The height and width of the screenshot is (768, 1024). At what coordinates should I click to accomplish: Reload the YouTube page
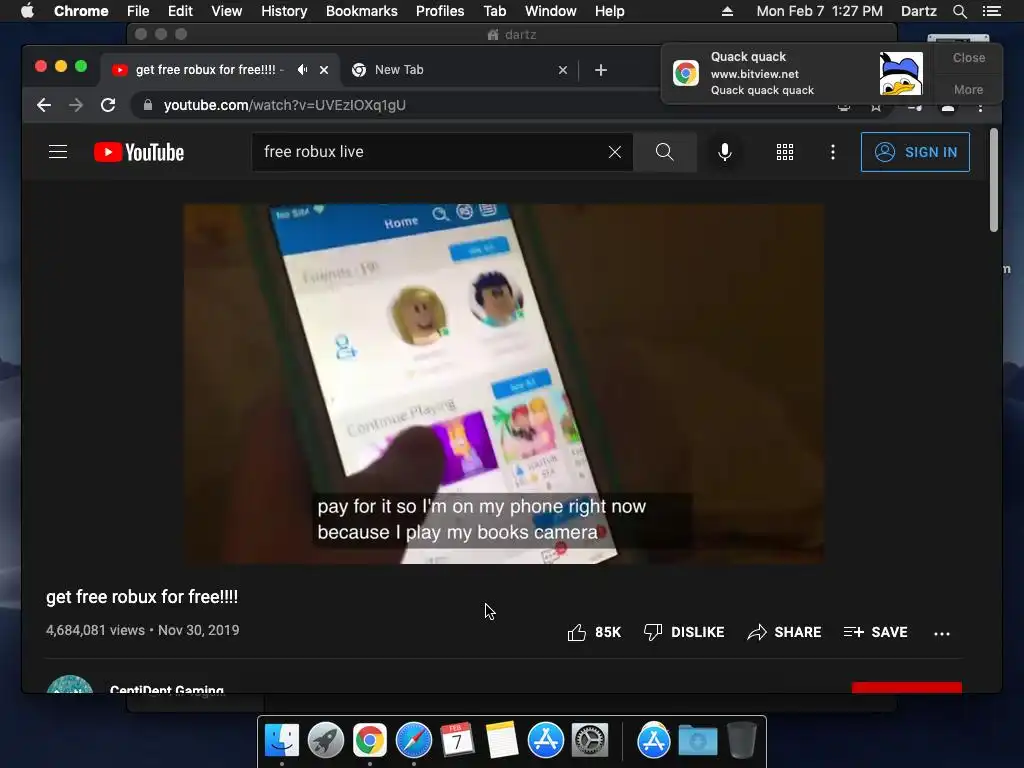pyautogui.click(x=108, y=105)
